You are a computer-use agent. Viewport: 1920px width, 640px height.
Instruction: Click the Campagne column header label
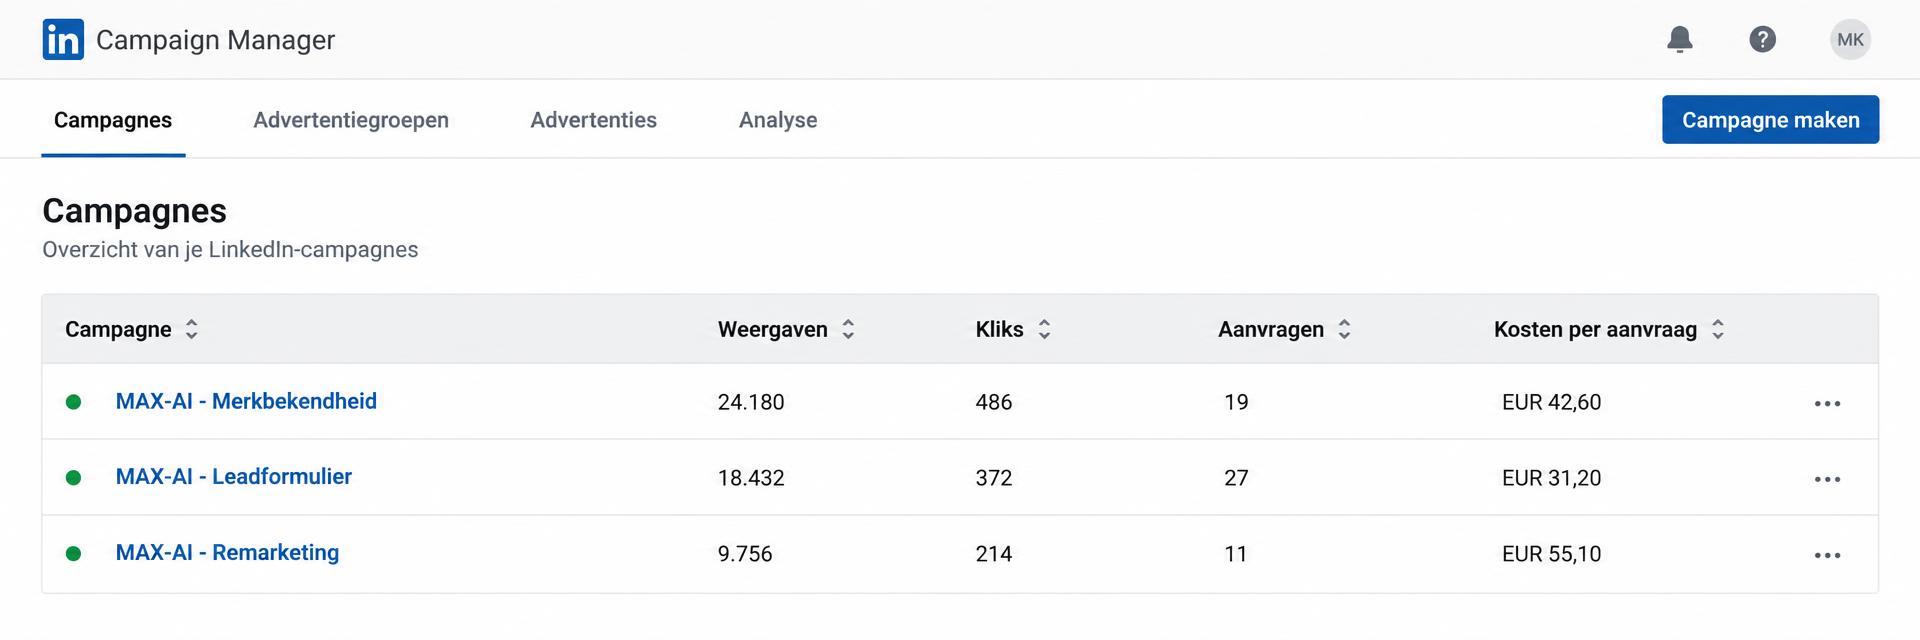[x=118, y=329]
